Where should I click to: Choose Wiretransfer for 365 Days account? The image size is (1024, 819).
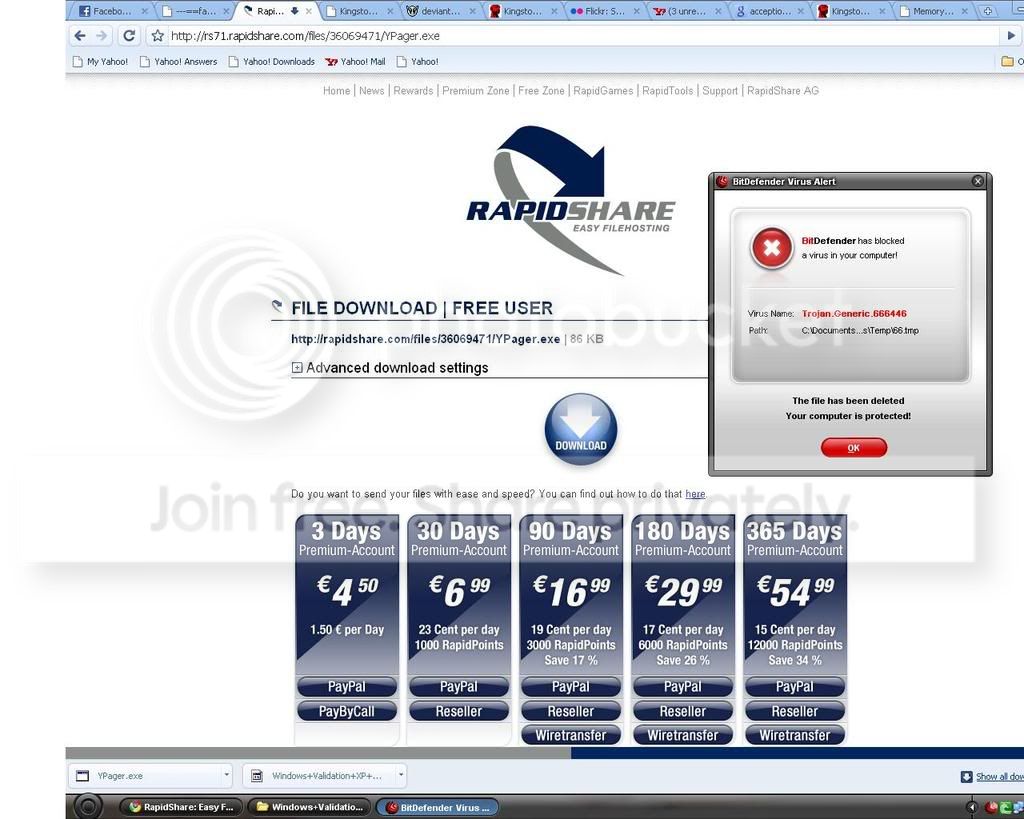[795, 735]
